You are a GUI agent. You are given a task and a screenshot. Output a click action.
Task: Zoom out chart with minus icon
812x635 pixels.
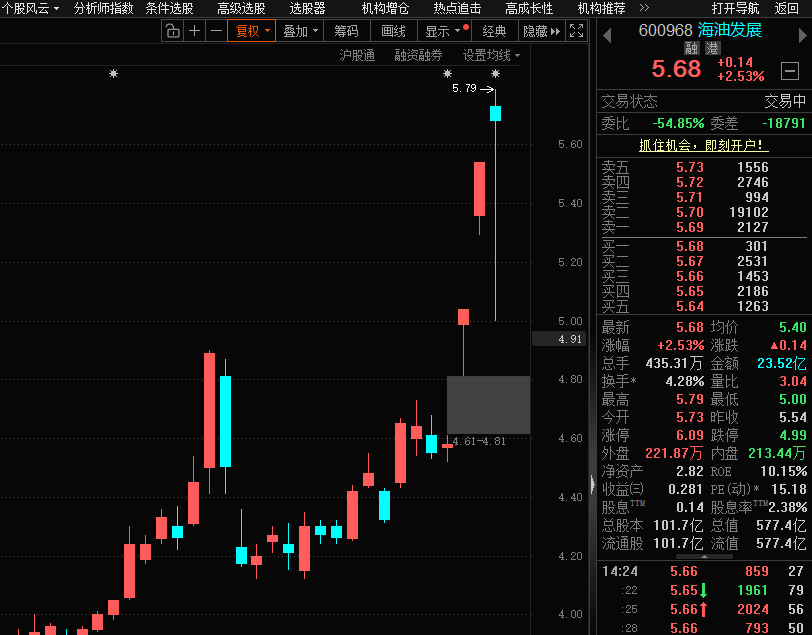point(216,31)
